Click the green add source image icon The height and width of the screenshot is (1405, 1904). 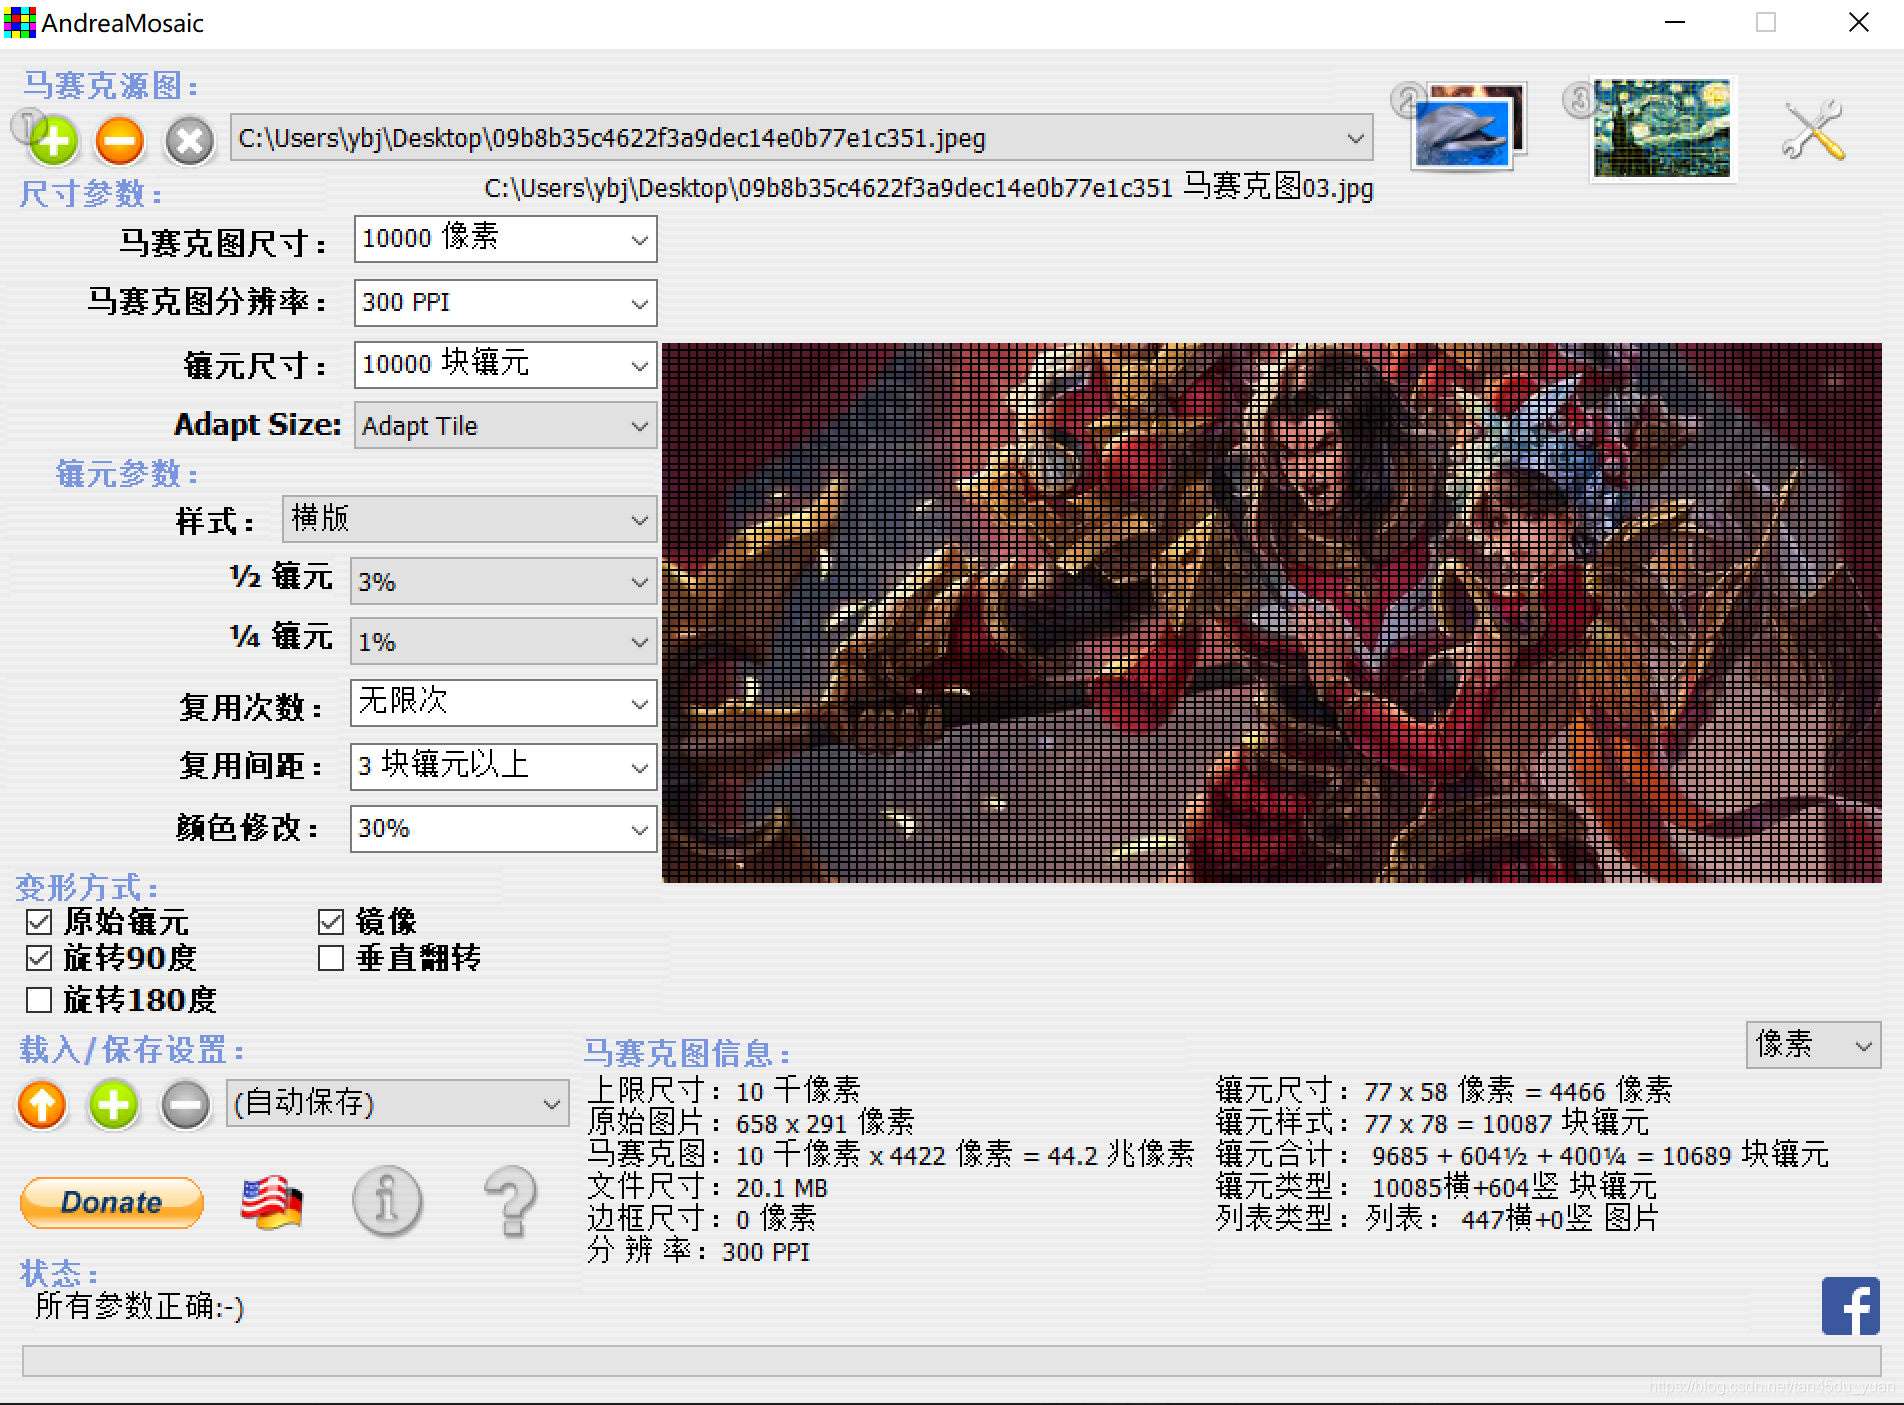pos(53,140)
